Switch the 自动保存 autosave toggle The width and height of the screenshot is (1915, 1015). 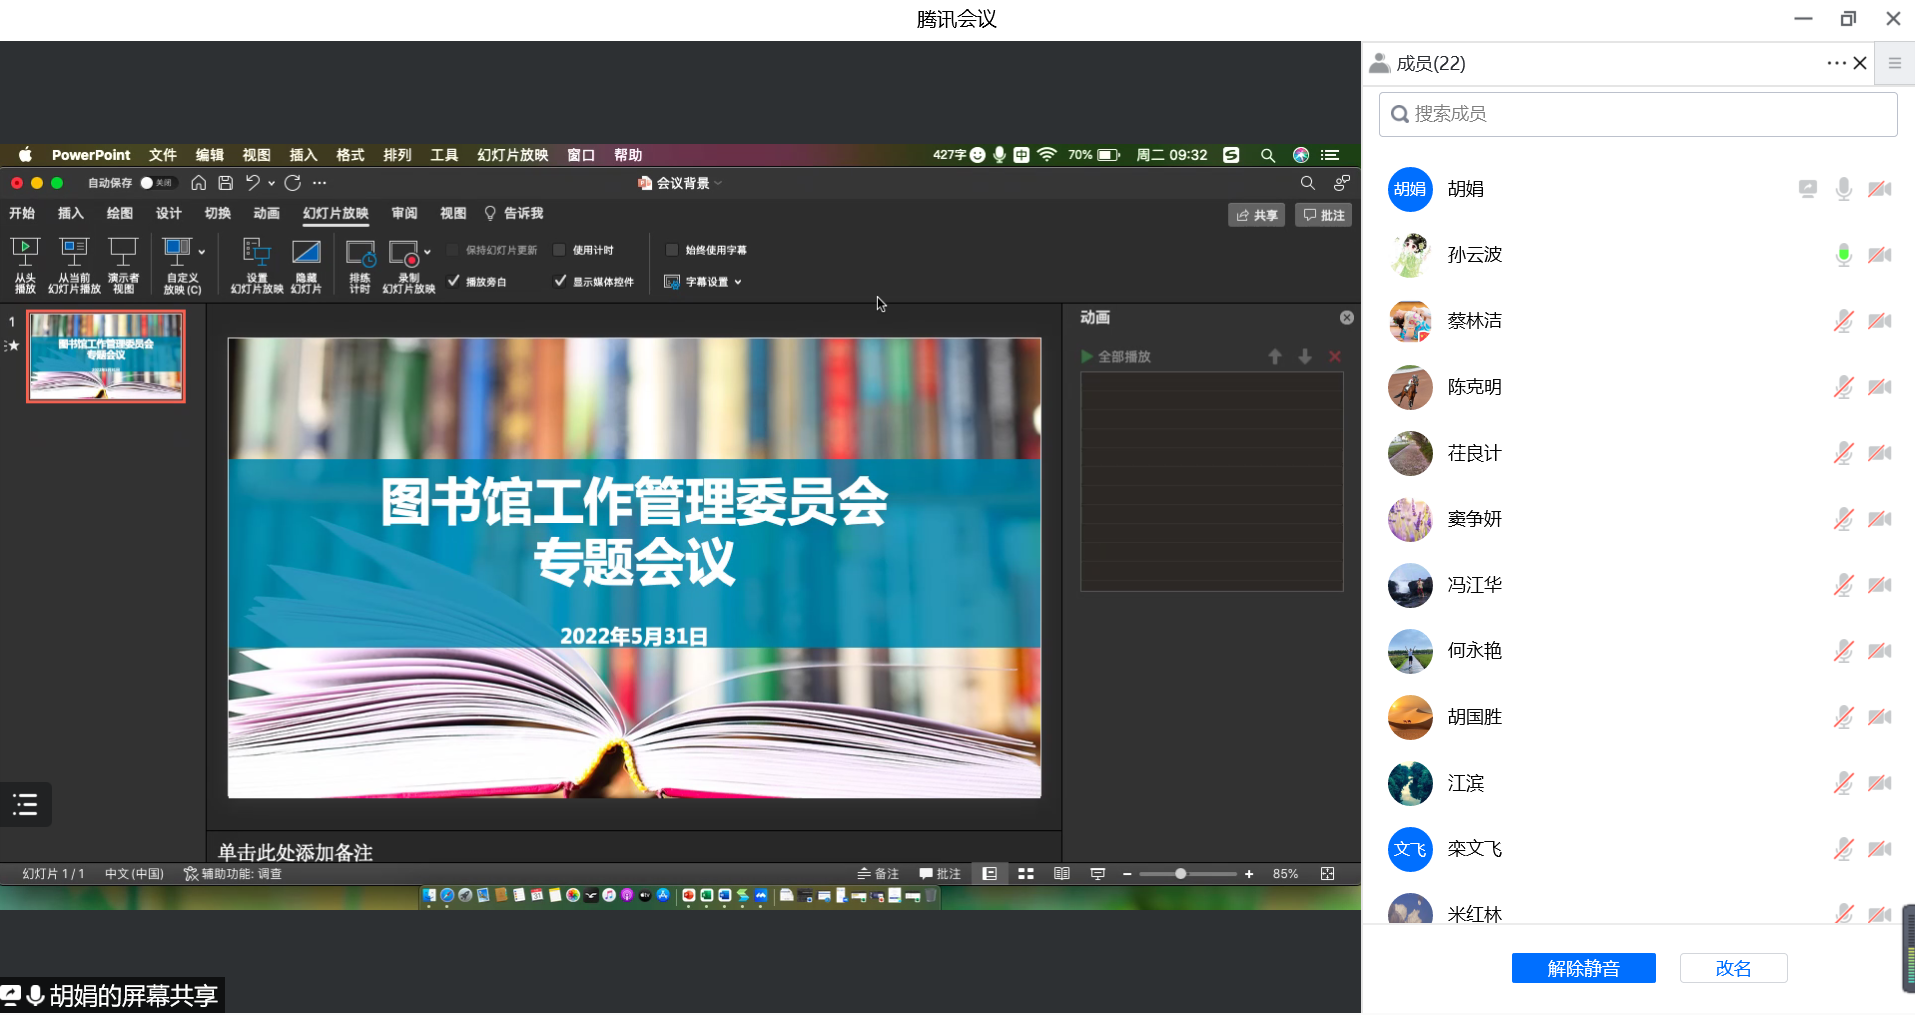(x=156, y=183)
